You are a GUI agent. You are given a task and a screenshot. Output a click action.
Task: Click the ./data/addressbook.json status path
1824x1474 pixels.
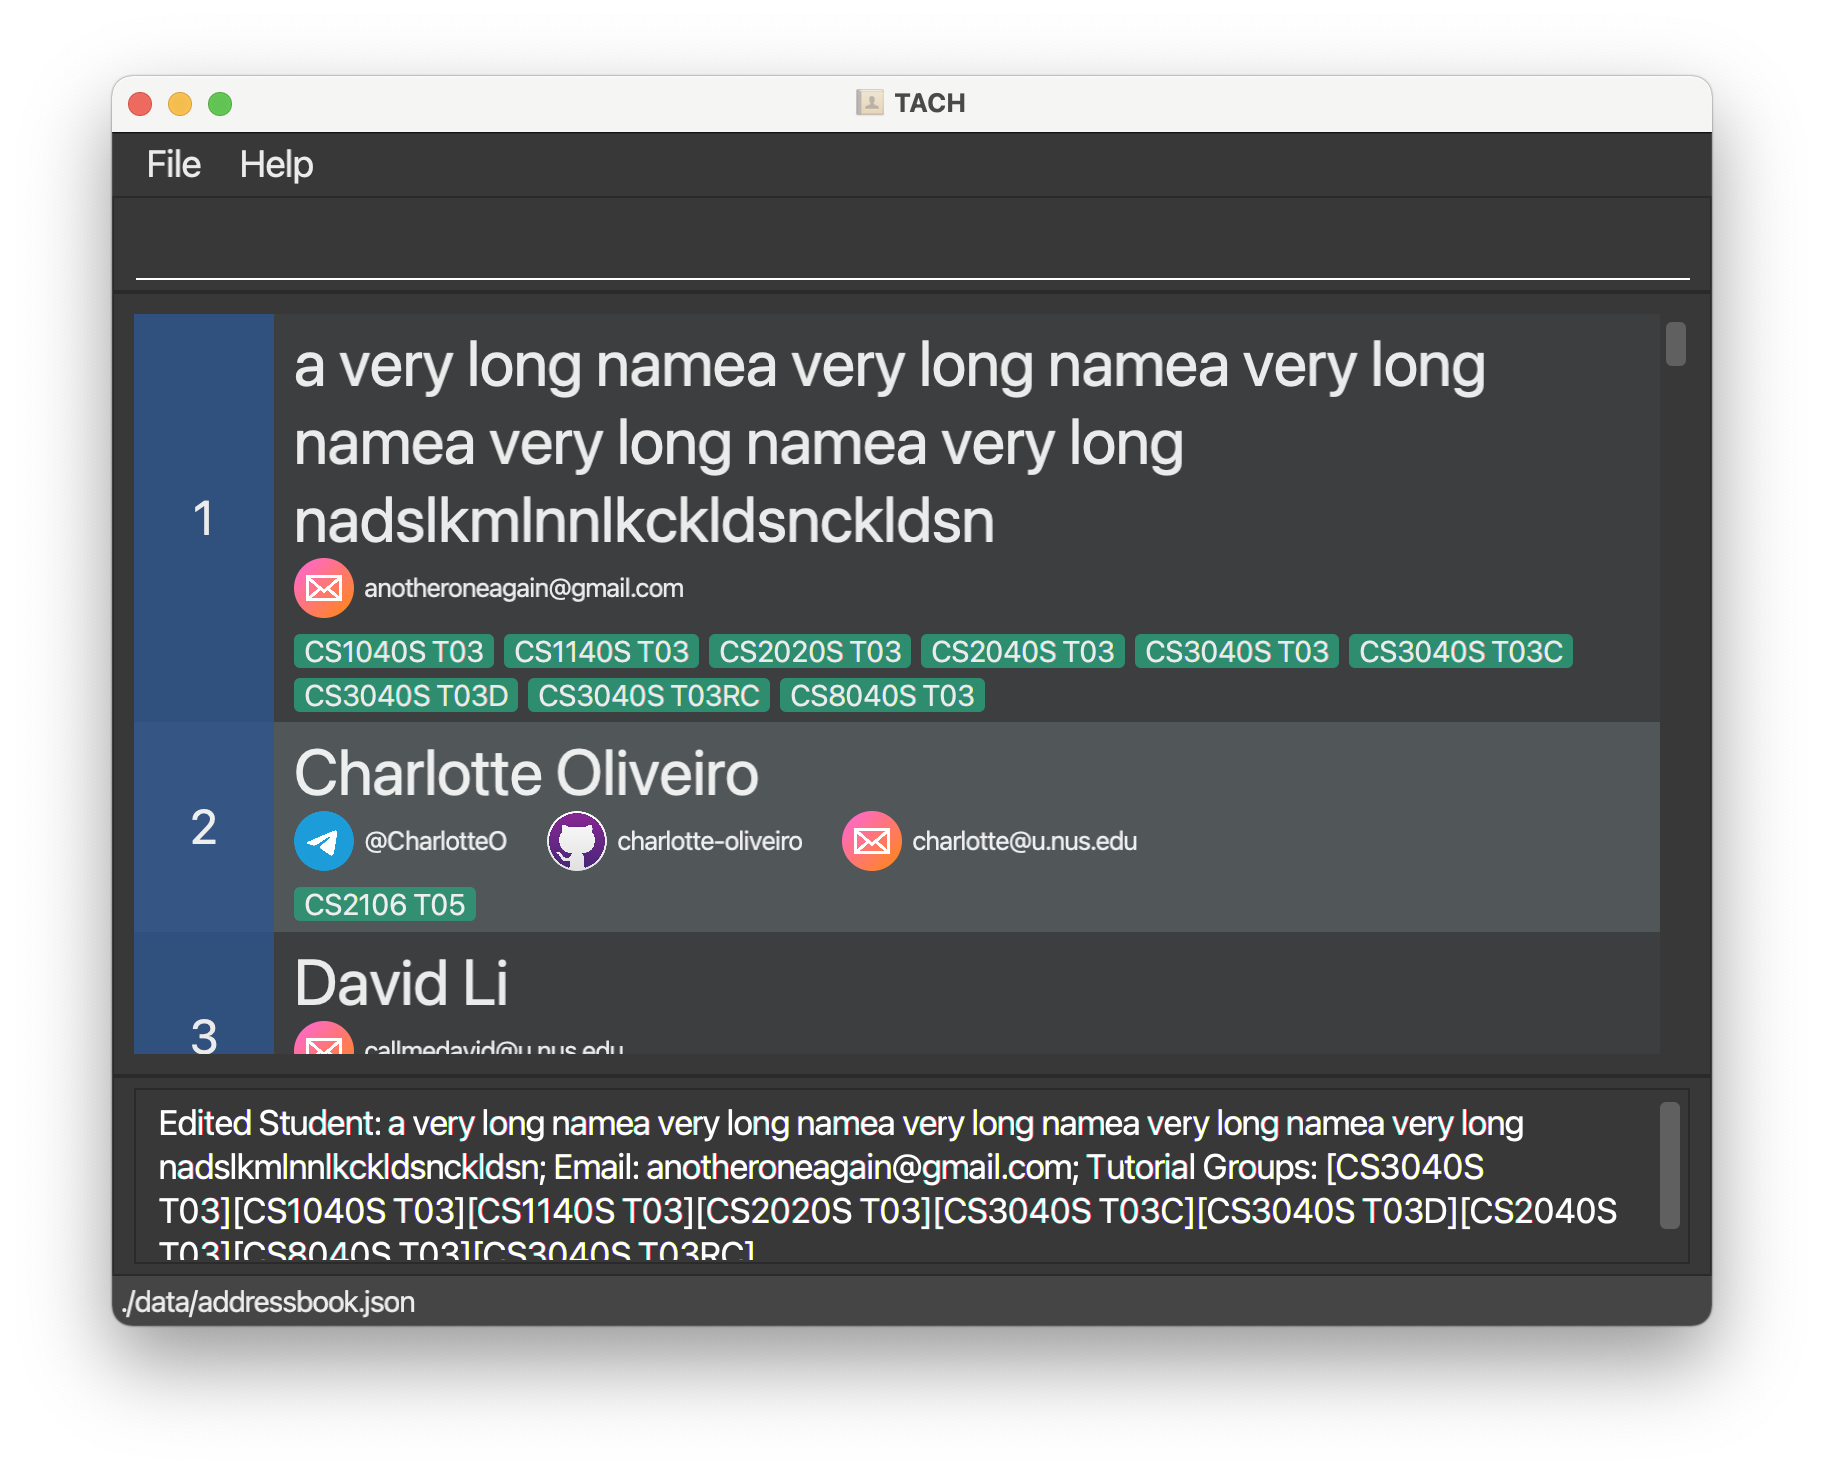coord(268,1302)
